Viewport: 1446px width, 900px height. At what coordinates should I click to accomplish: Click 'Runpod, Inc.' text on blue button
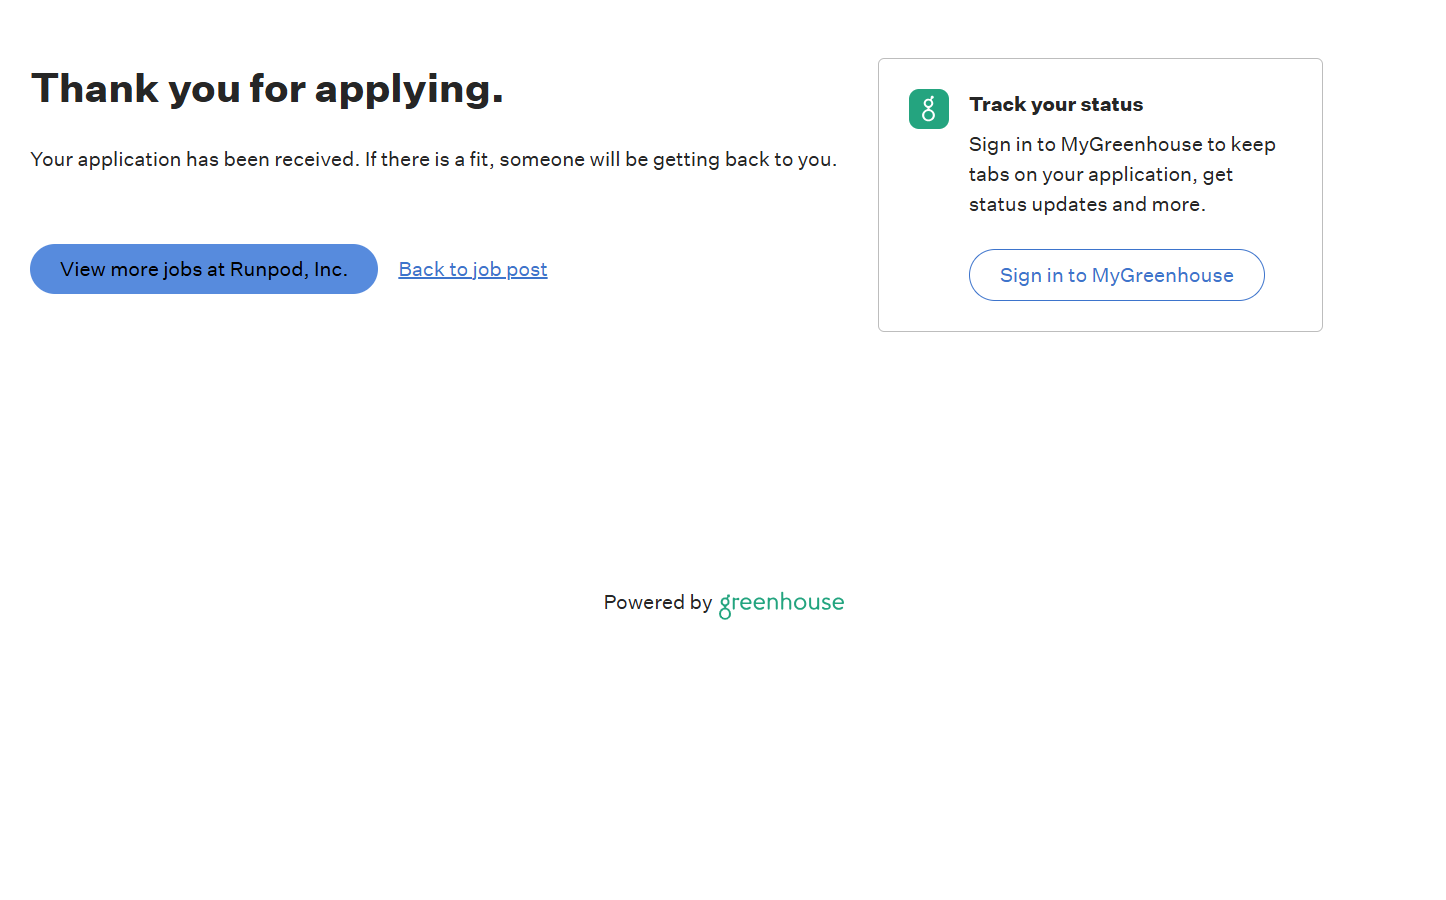[x=288, y=269]
